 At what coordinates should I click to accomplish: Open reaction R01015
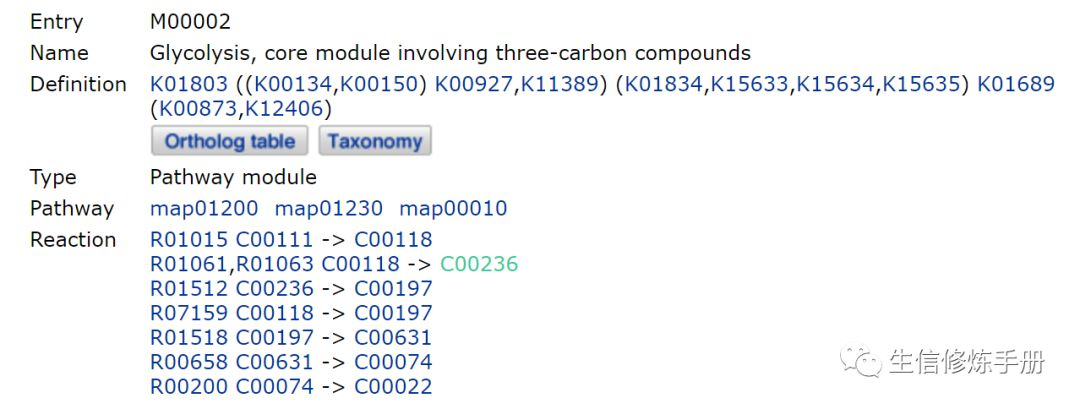click(x=189, y=240)
